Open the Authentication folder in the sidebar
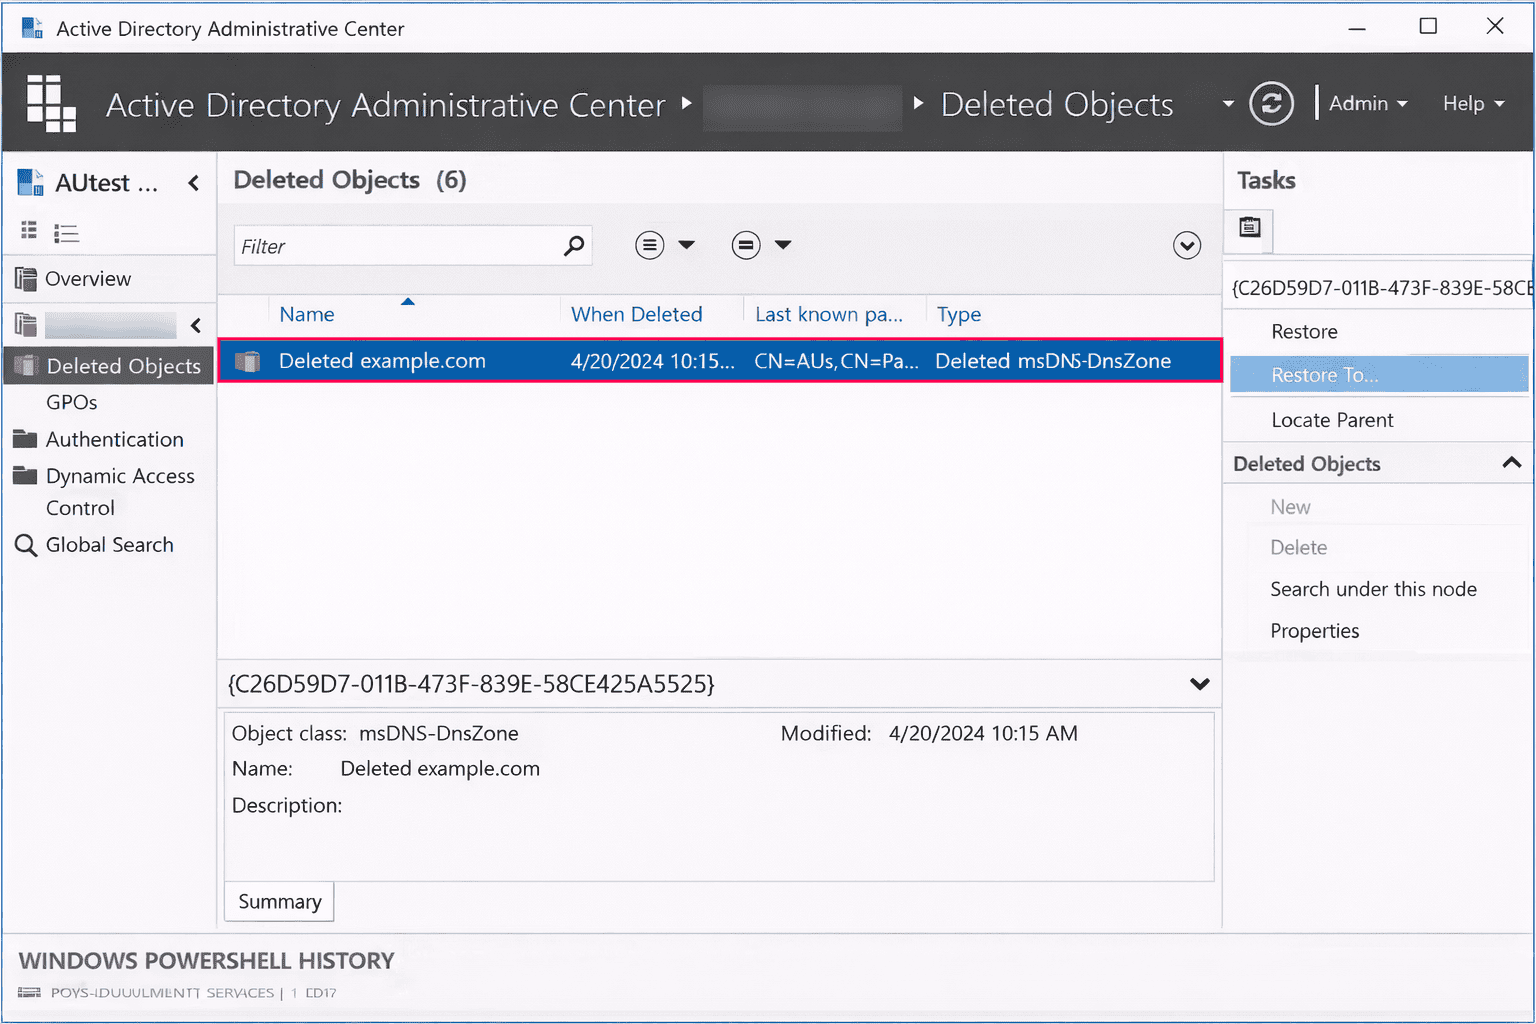 [114, 439]
